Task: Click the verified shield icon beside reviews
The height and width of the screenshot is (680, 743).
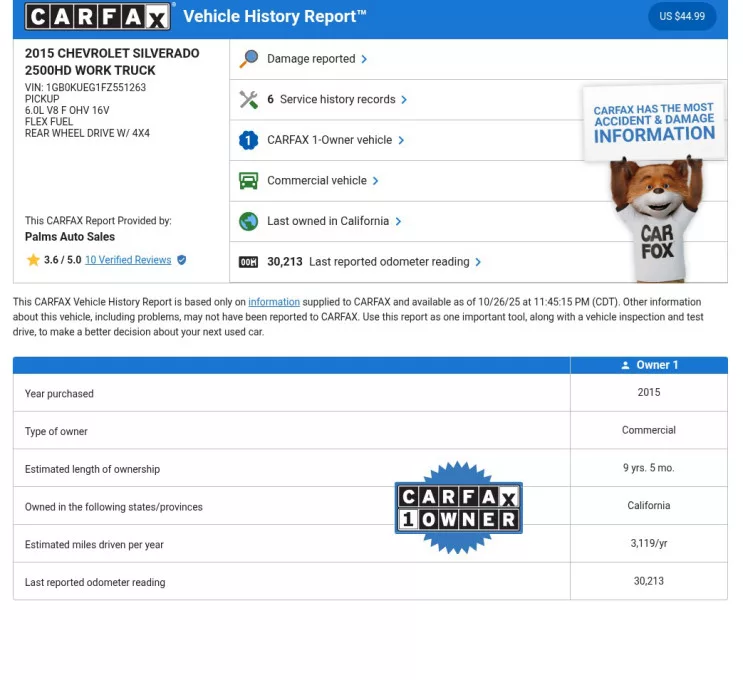Action: click(181, 260)
